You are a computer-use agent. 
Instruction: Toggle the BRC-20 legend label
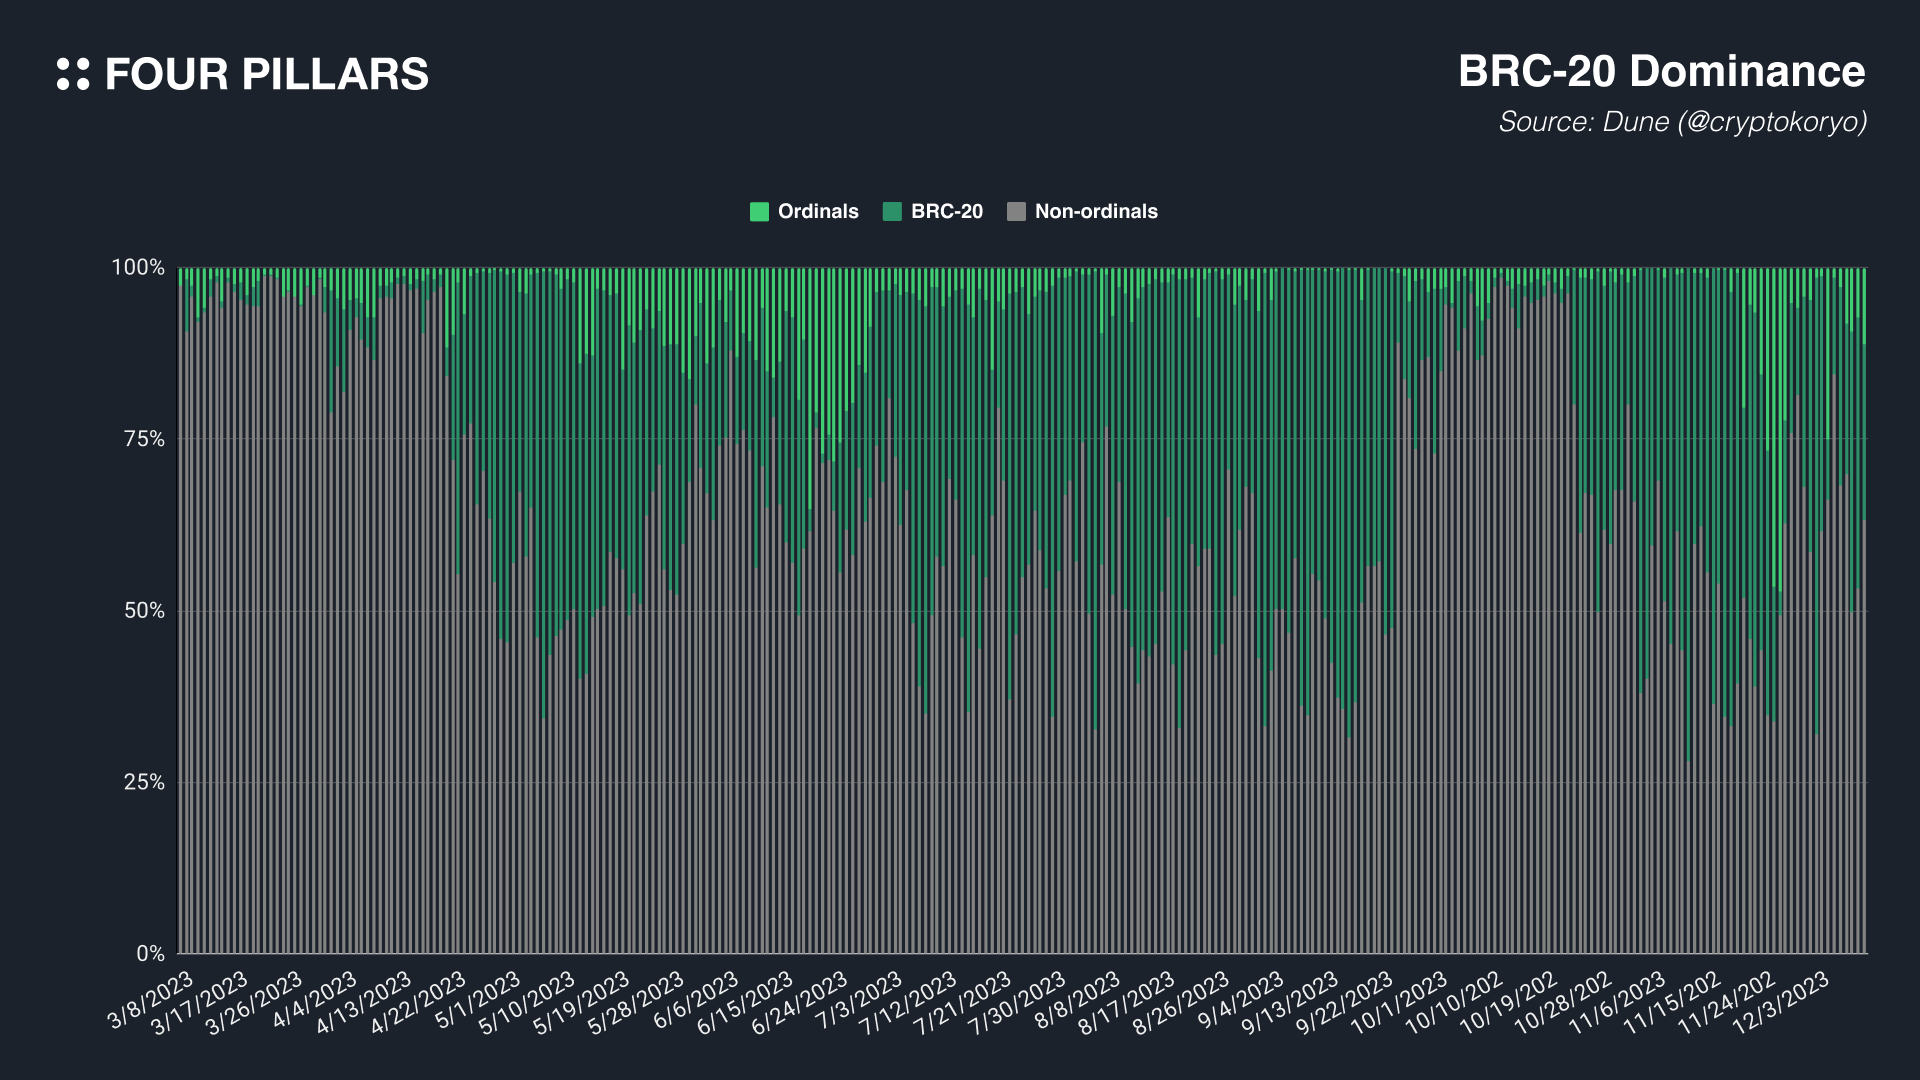946,212
